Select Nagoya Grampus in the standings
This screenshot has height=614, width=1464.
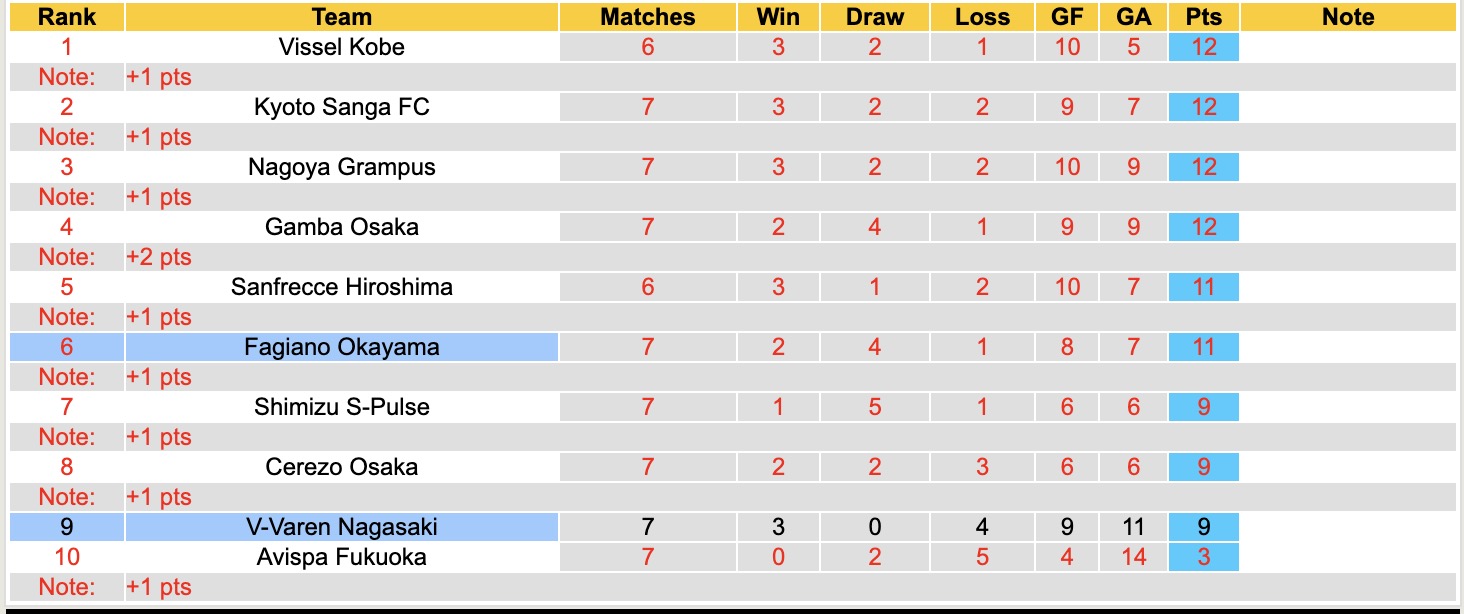342,167
